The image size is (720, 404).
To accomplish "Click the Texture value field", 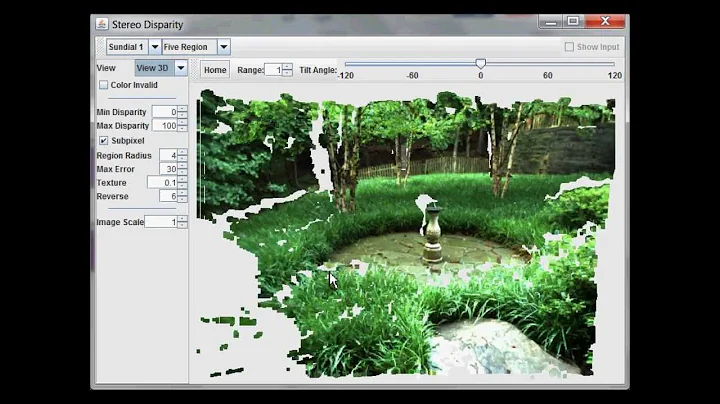I will click(x=162, y=182).
